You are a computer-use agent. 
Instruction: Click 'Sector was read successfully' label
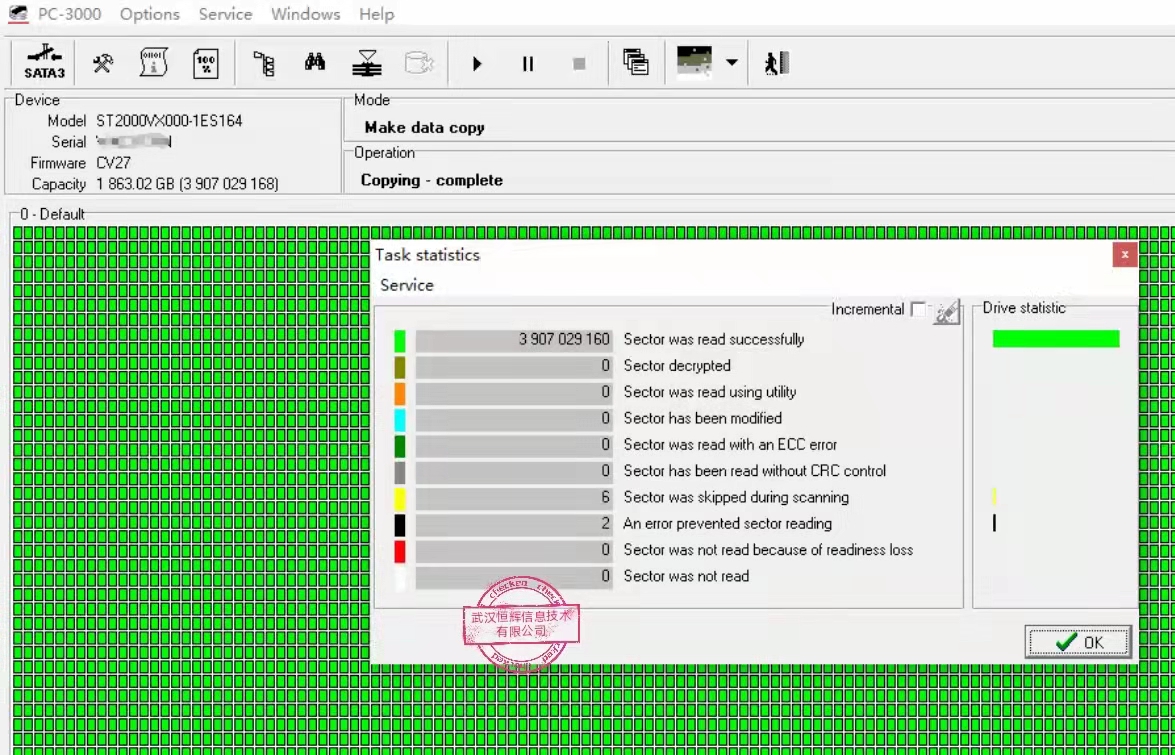[713, 339]
